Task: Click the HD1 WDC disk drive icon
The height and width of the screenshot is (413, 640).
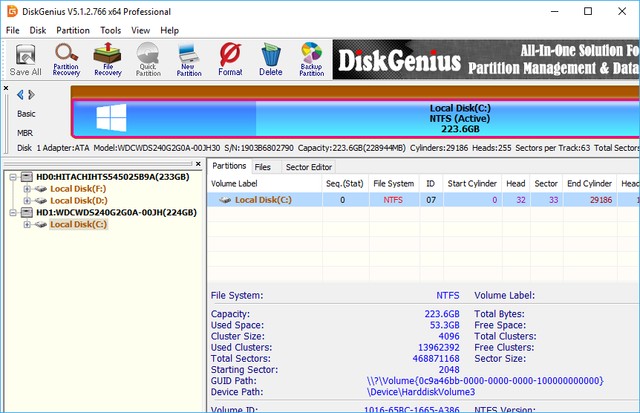Action: click(27, 212)
